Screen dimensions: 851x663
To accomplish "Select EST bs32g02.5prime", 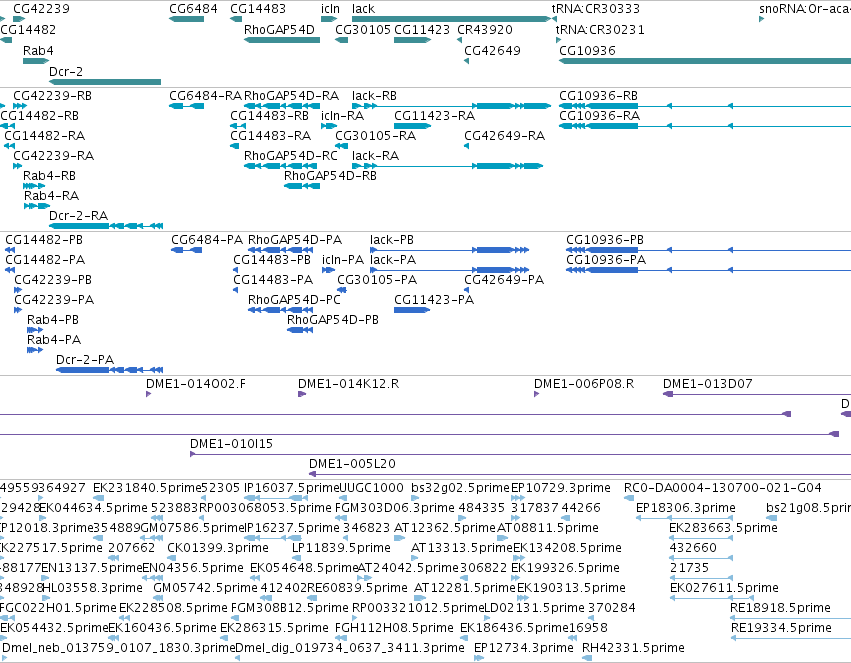I will tap(460, 488).
